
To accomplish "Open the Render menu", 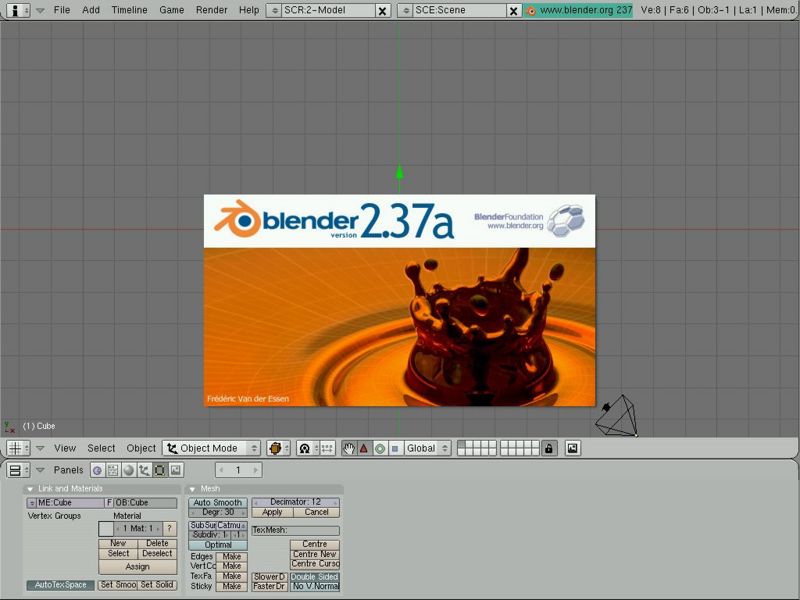I will [211, 10].
